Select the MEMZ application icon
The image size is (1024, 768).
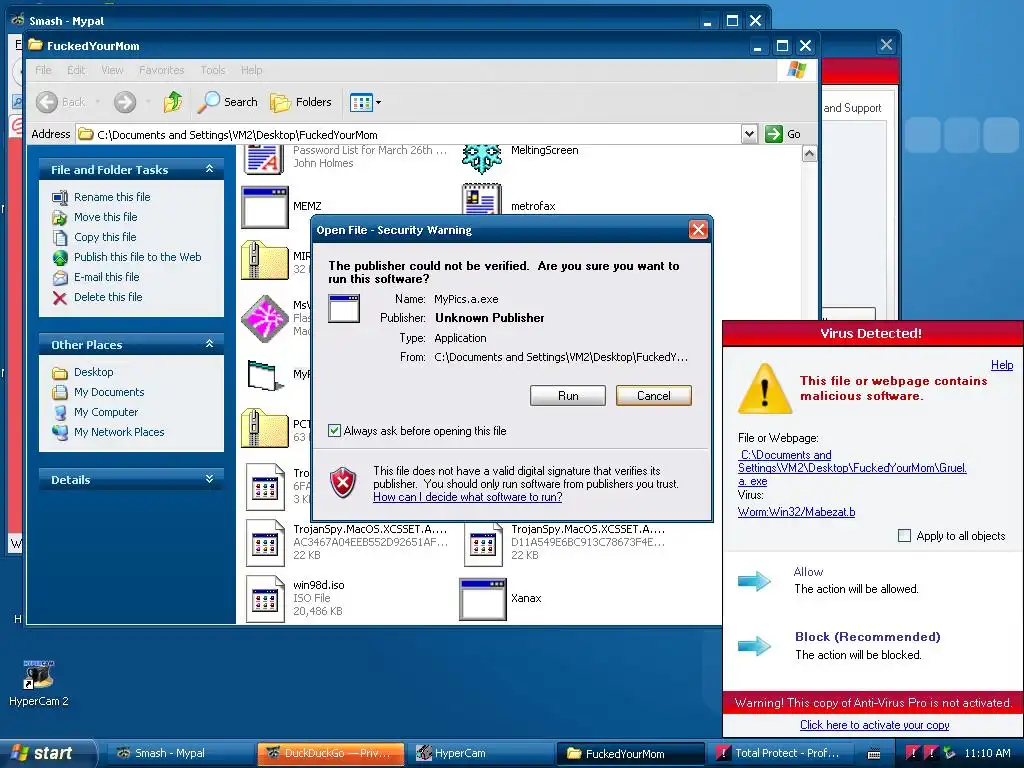click(x=264, y=207)
